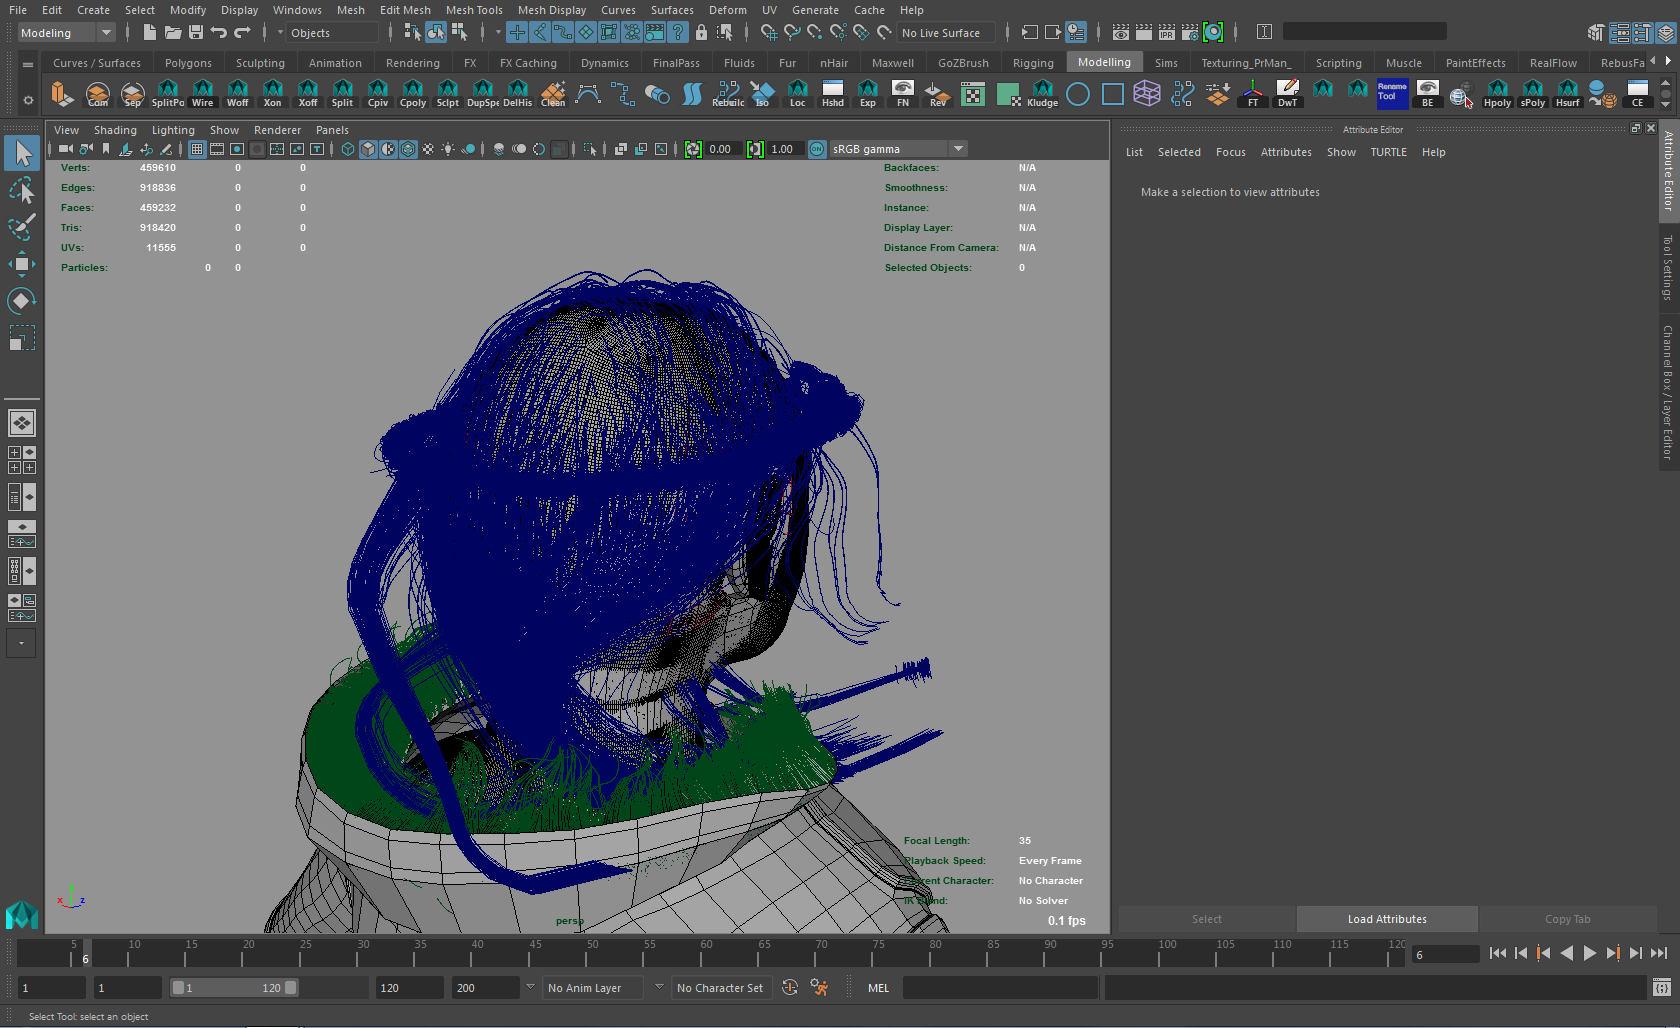
Task: Click the play forwards button
Action: pyautogui.click(x=1589, y=954)
